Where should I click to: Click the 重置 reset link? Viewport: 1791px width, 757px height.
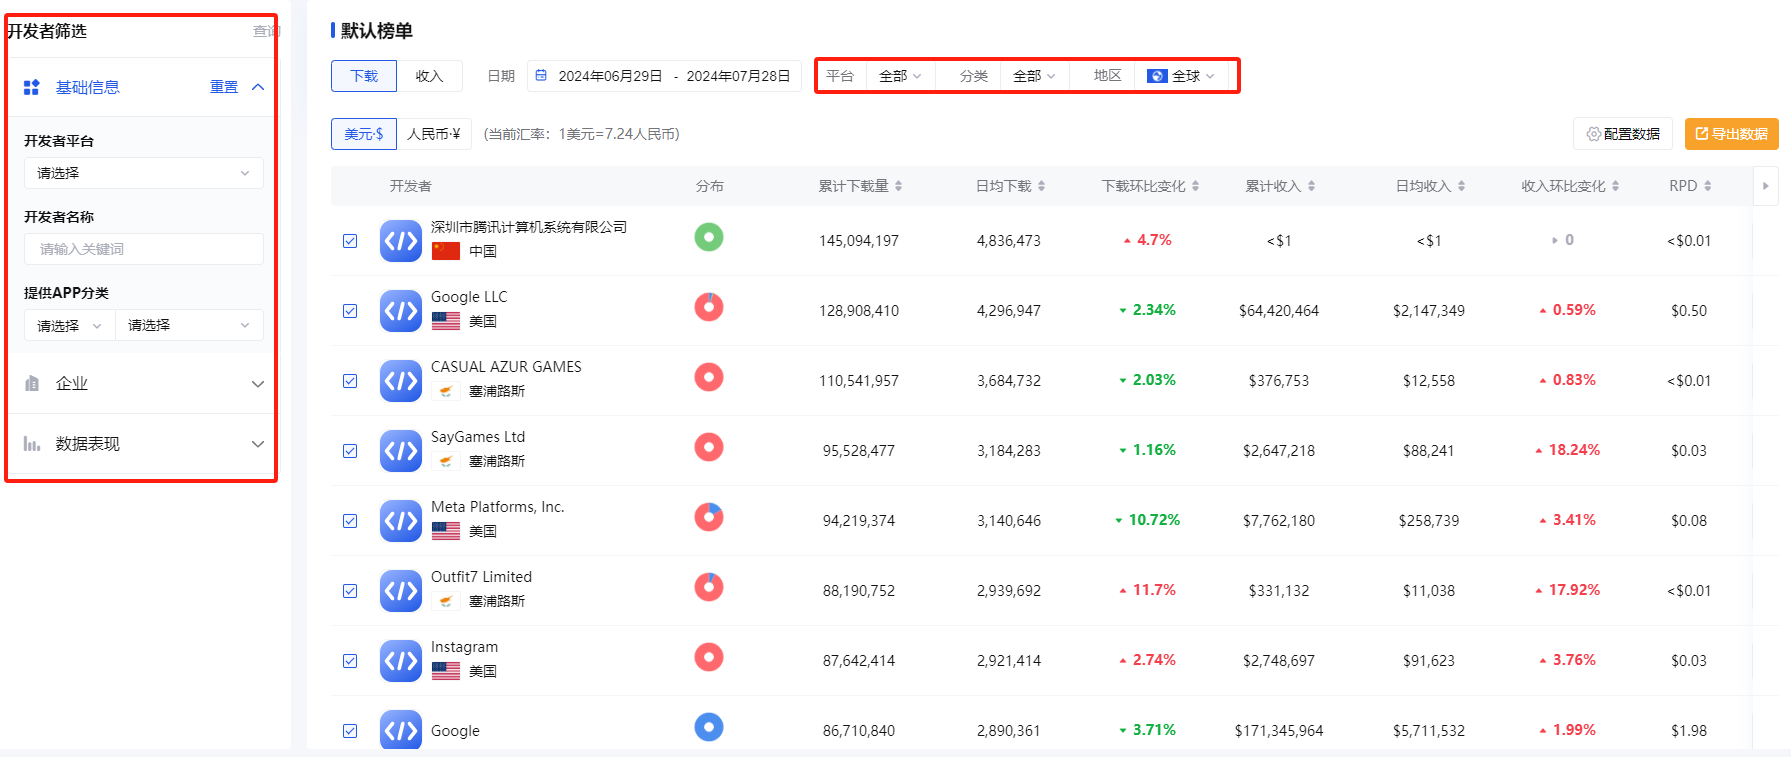tap(224, 87)
